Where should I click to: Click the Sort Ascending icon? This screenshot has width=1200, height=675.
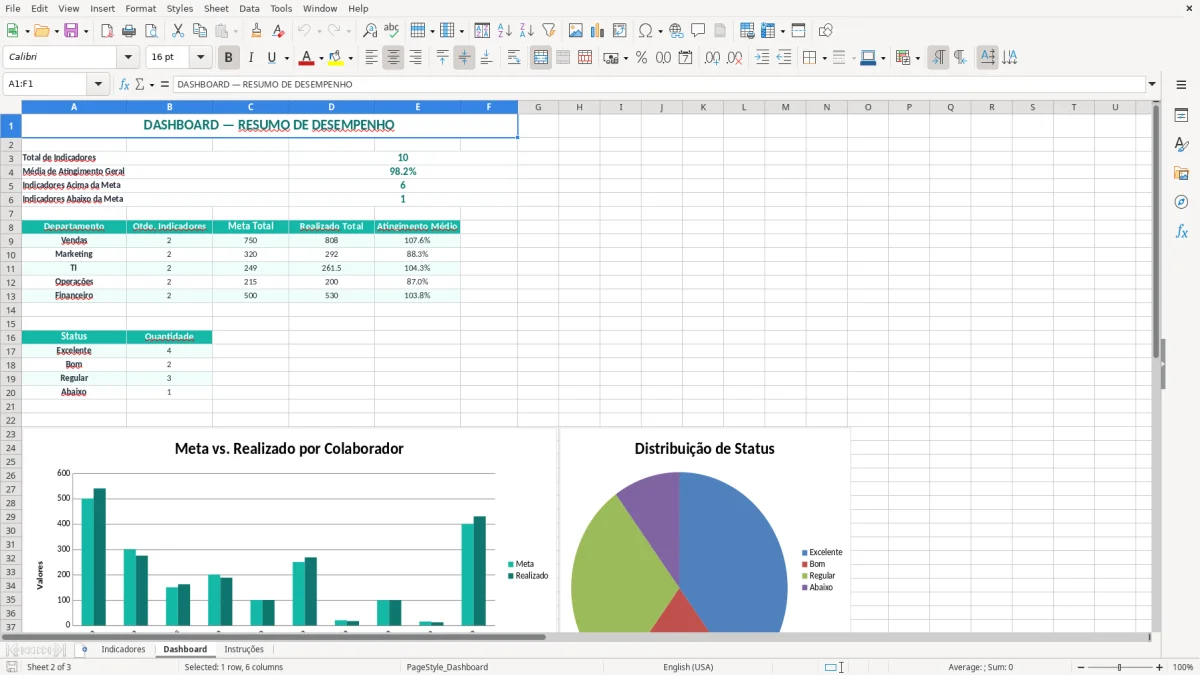(x=505, y=31)
